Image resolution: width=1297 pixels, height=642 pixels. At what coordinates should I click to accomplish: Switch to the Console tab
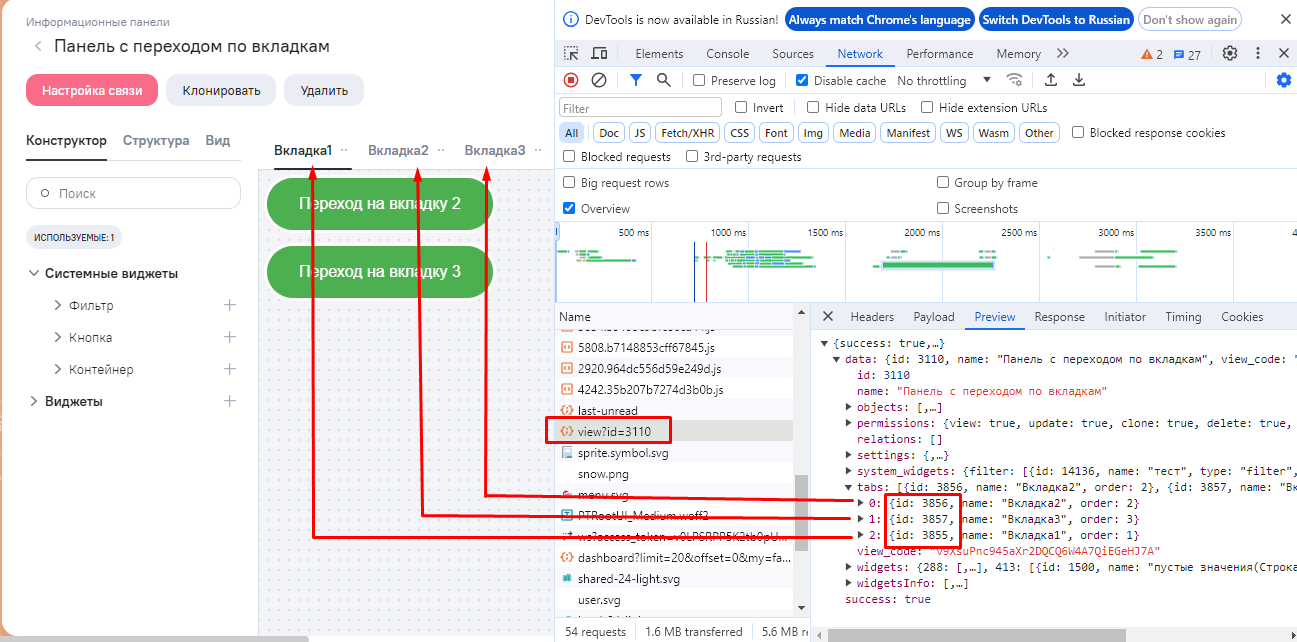click(x=727, y=54)
